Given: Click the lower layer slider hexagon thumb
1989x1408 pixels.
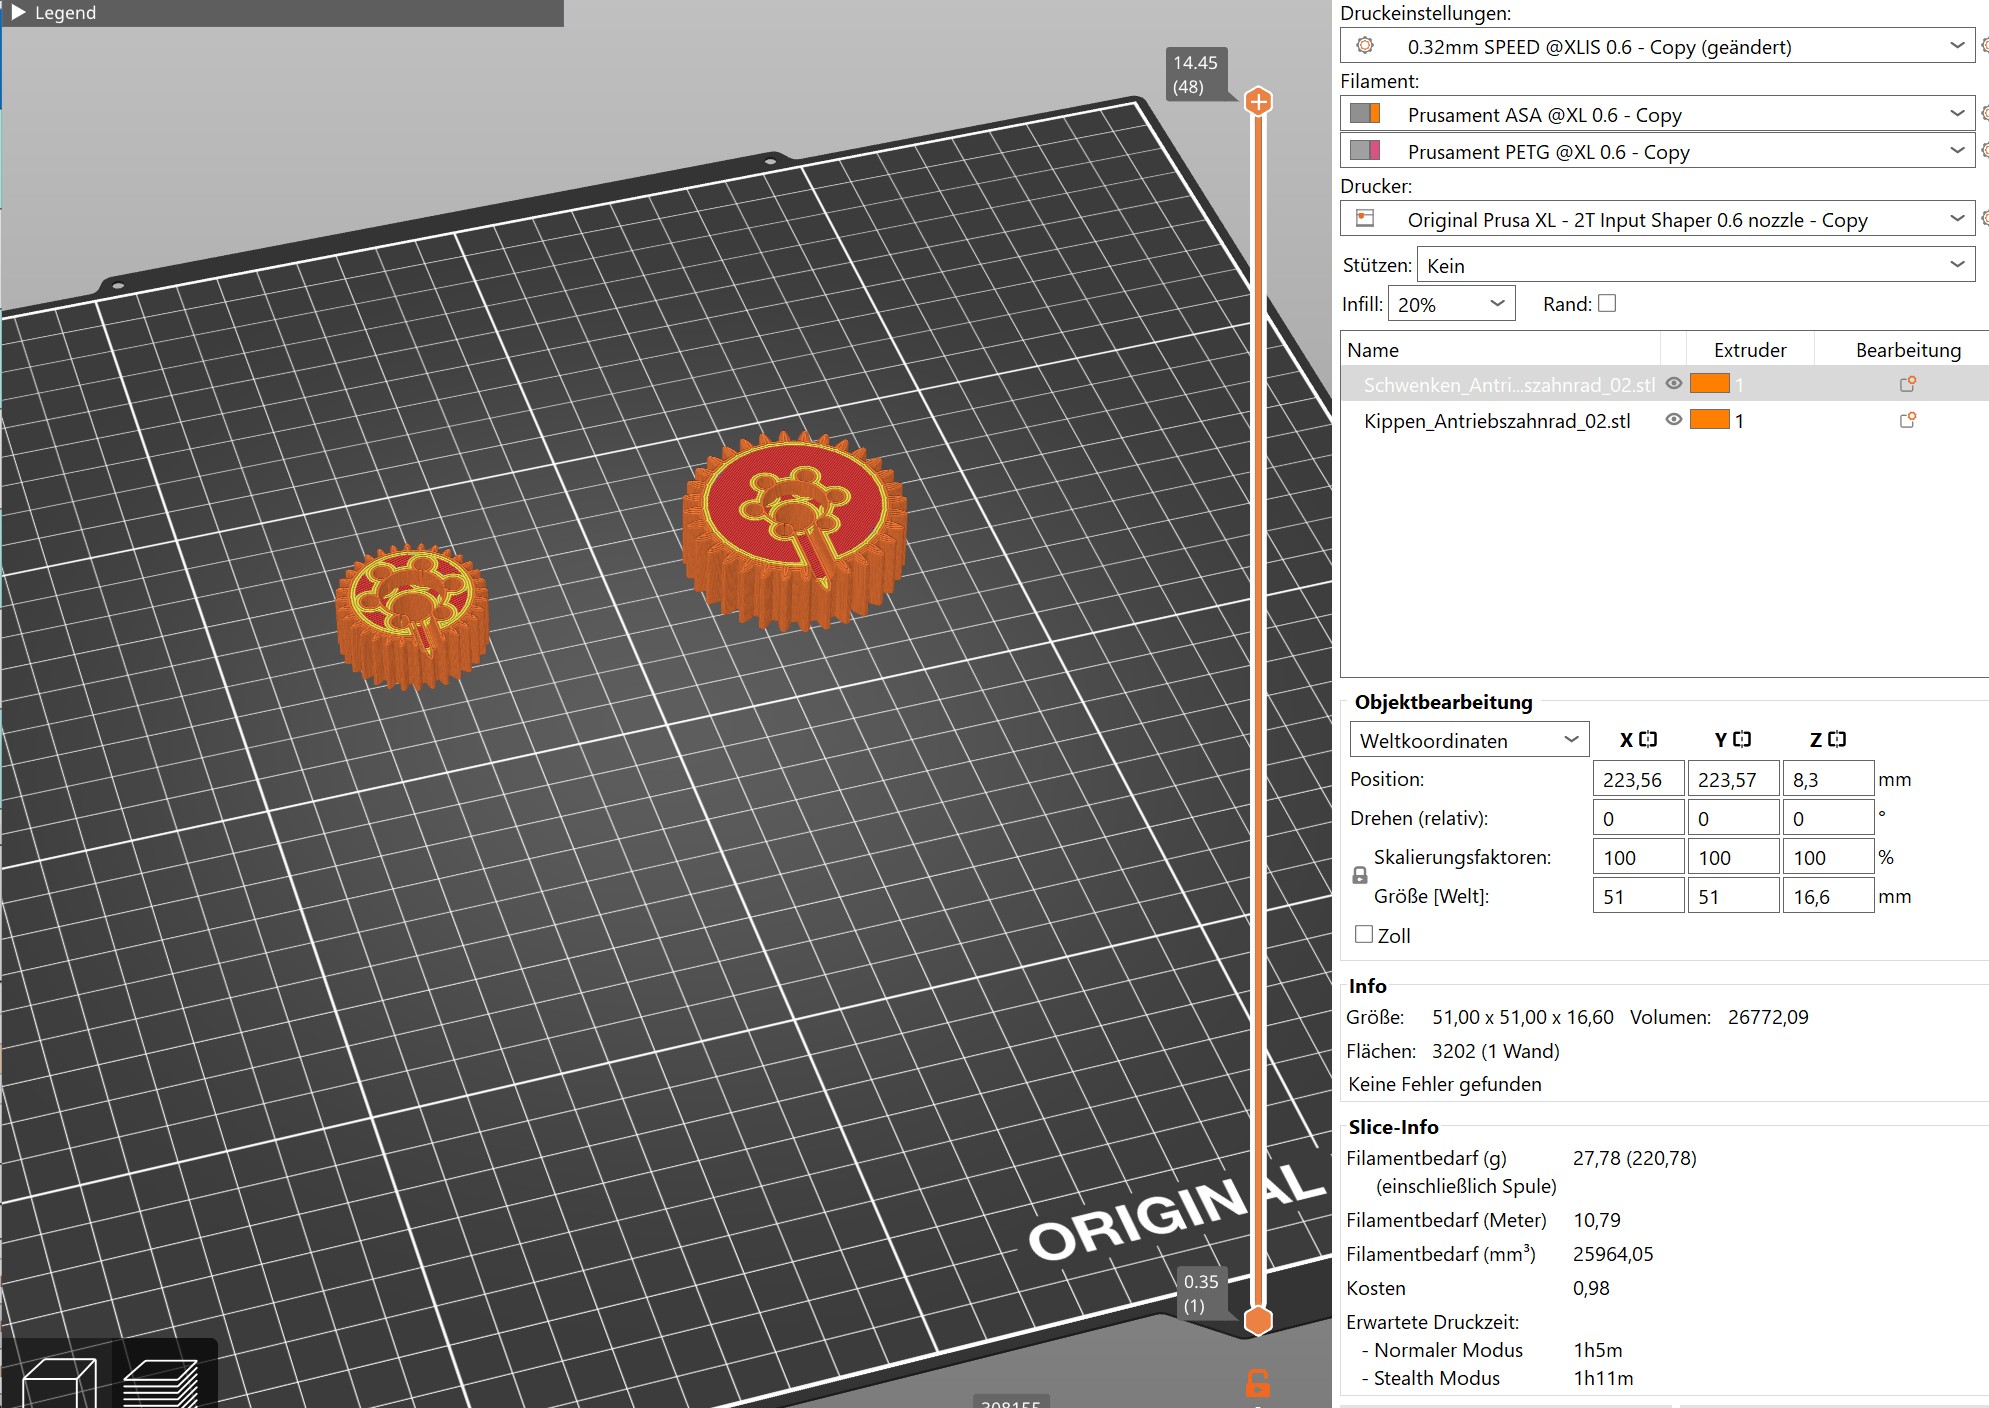Looking at the screenshot, I should coord(1258,1320).
